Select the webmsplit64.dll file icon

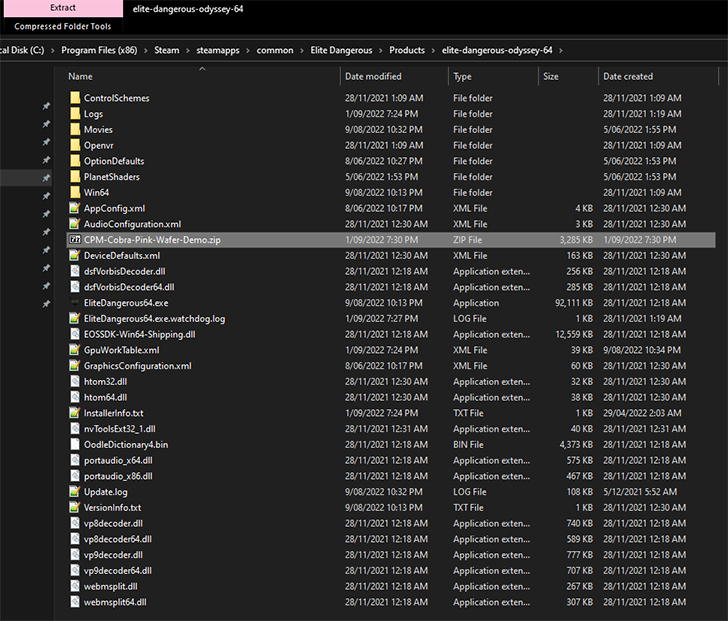tap(75, 602)
